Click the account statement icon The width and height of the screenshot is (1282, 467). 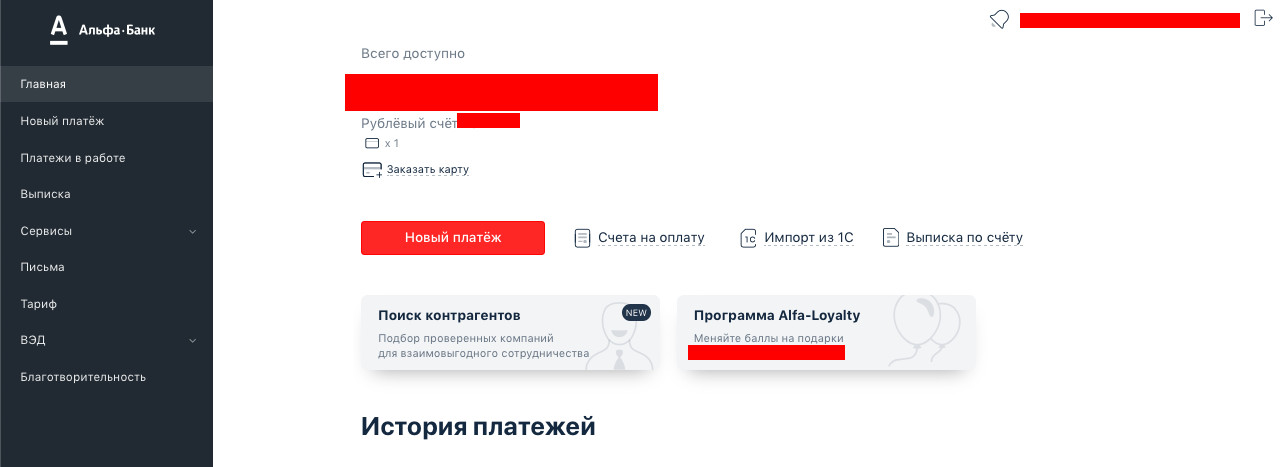(891, 238)
